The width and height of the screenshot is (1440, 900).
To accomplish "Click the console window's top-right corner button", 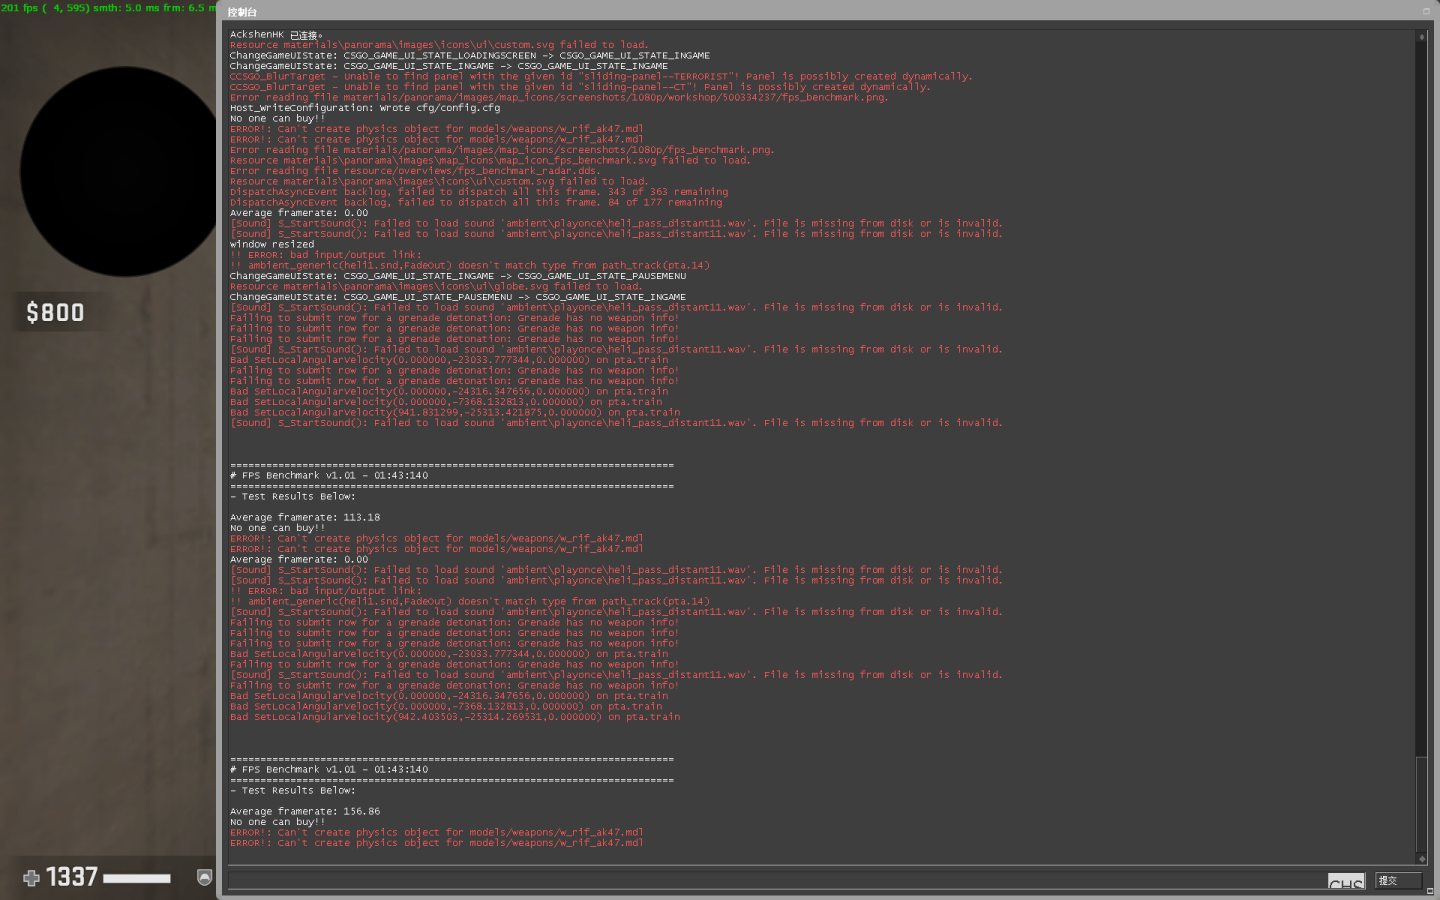I will click(x=1426, y=11).
